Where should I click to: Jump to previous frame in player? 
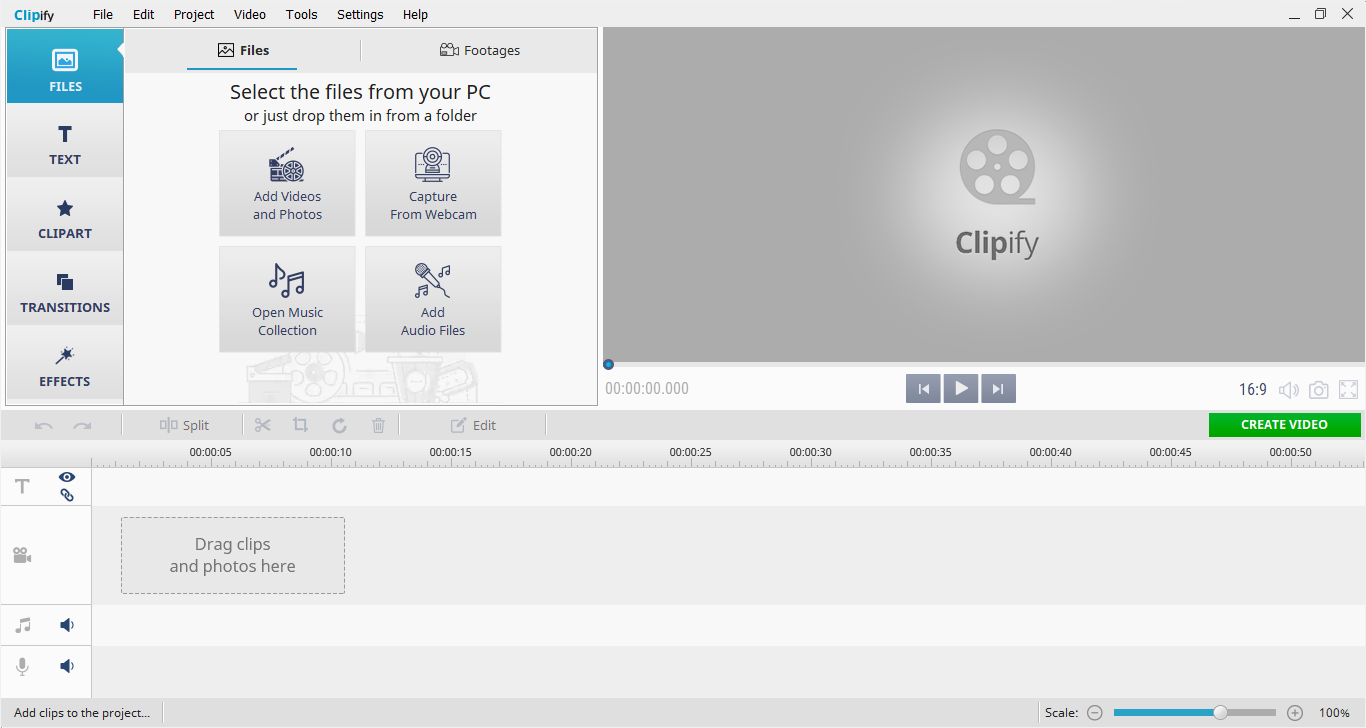923,389
